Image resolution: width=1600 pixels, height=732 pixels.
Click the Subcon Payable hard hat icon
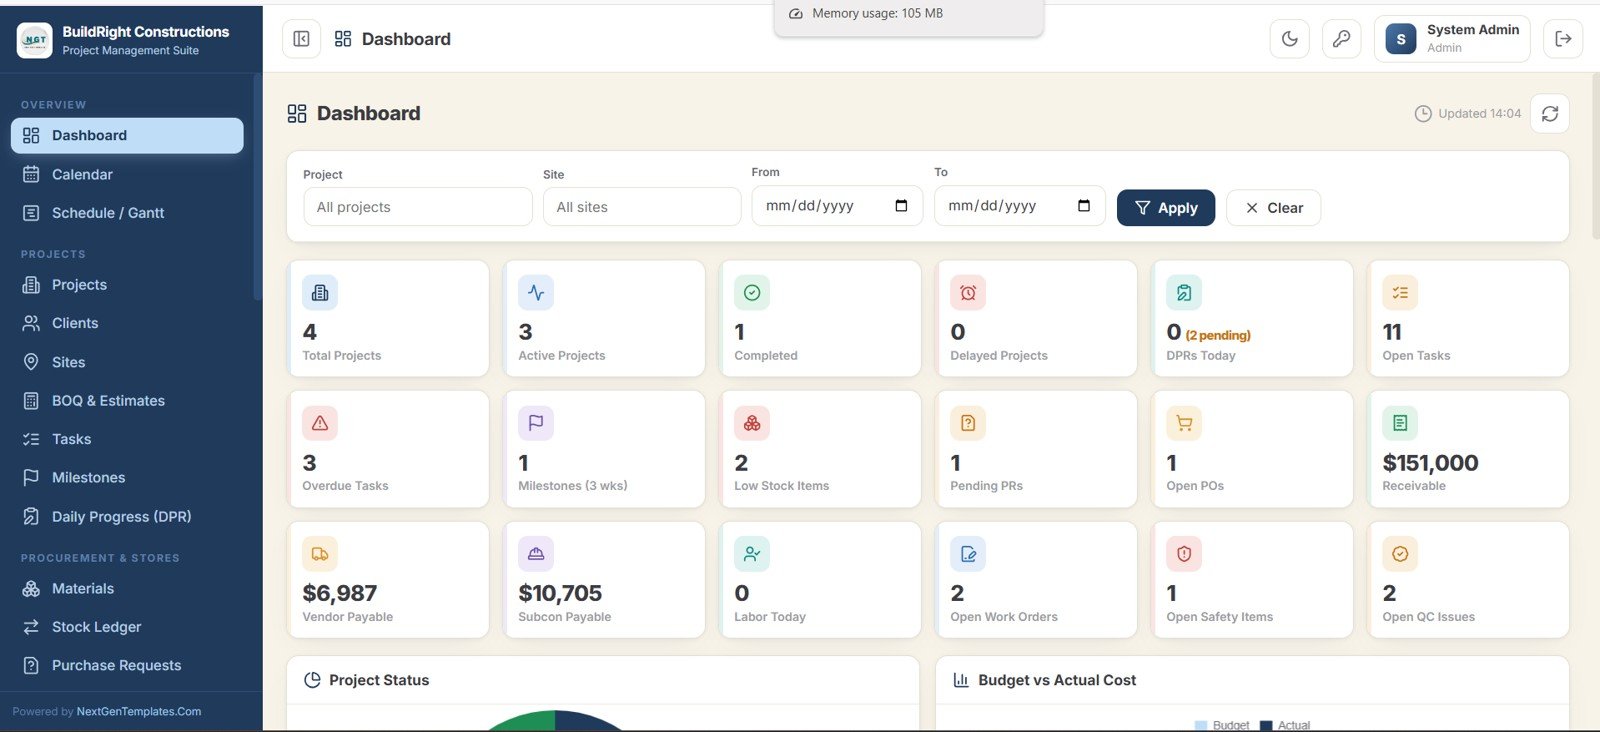(536, 554)
